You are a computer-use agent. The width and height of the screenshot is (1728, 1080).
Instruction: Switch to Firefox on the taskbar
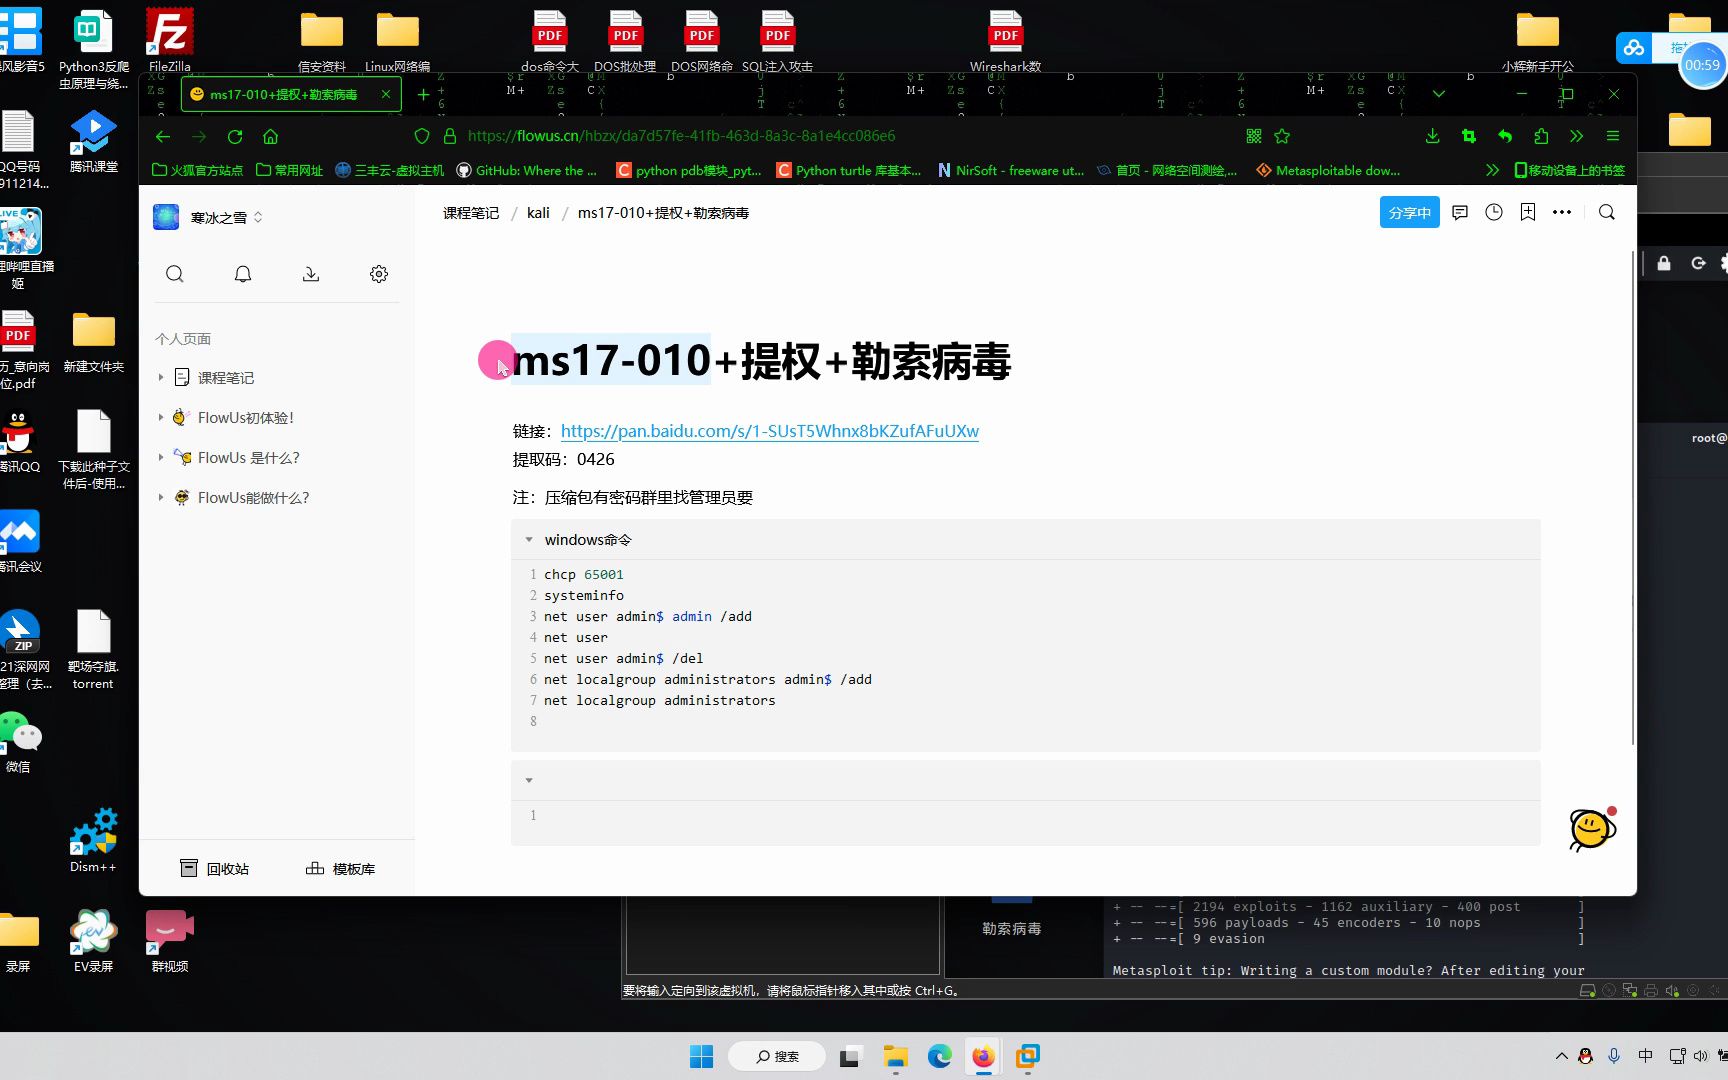point(983,1056)
